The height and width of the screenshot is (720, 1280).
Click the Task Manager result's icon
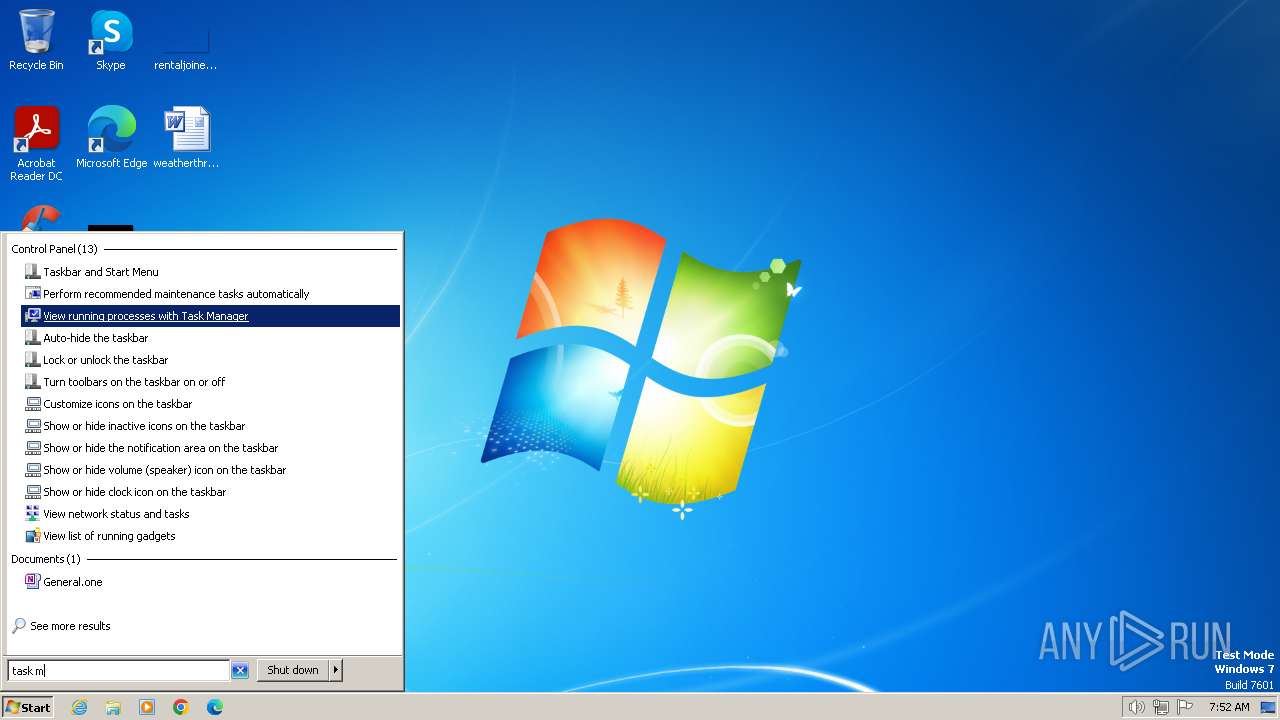click(x=33, y=316)
